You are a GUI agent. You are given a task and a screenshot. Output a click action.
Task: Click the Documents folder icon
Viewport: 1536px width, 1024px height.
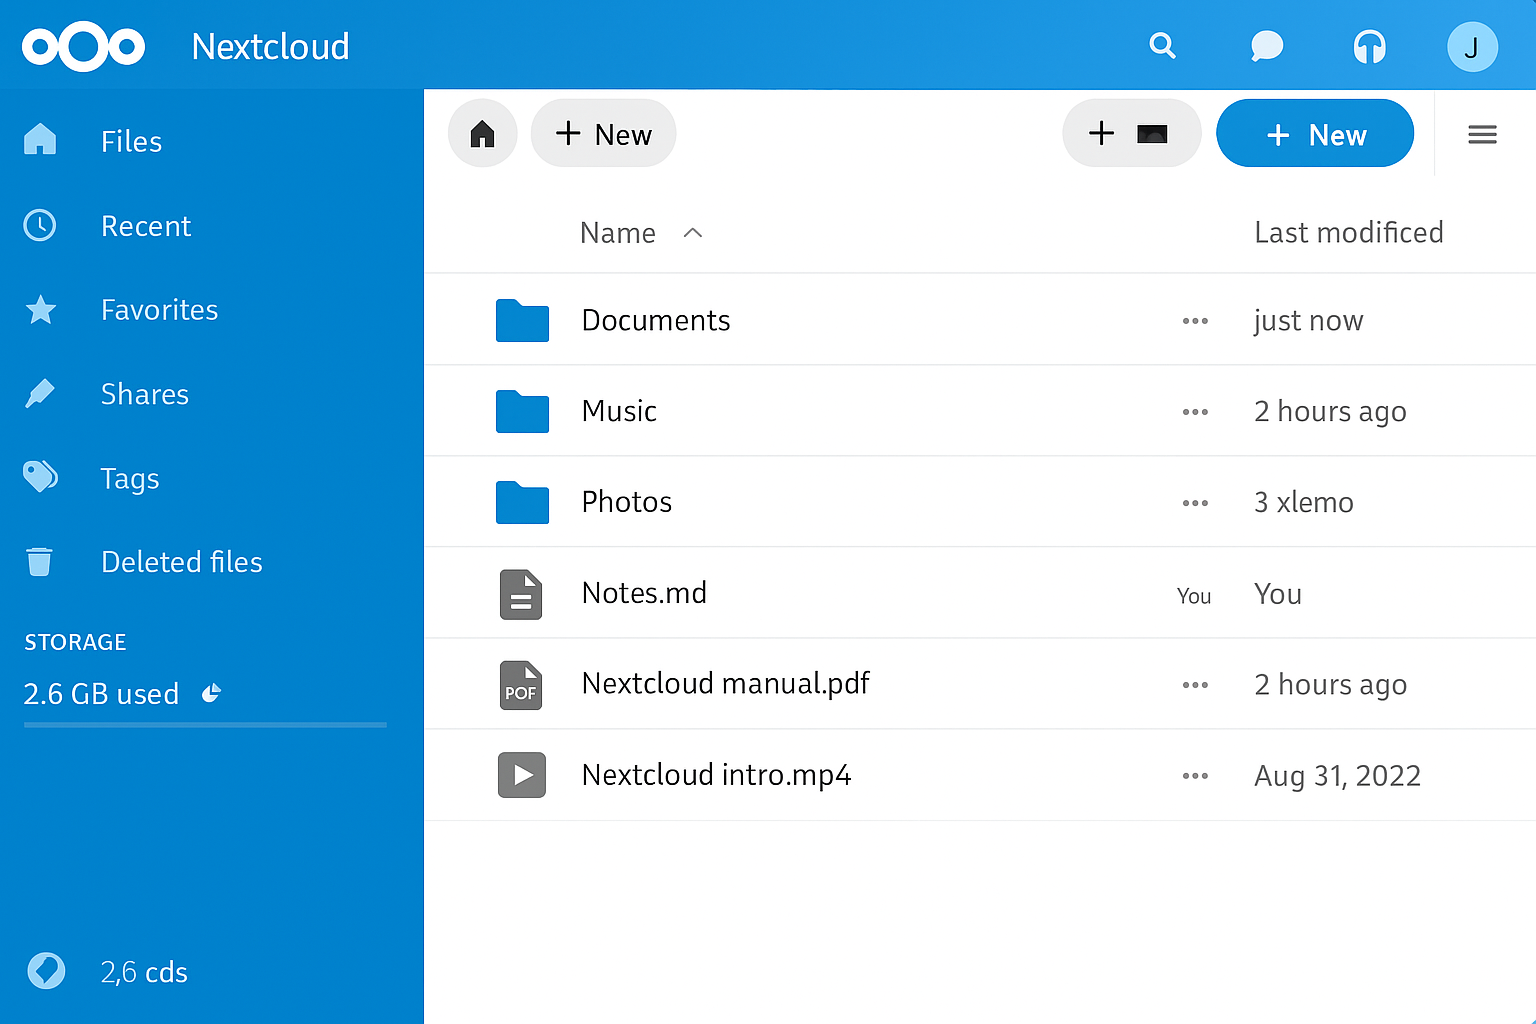(x=522, y=320)
